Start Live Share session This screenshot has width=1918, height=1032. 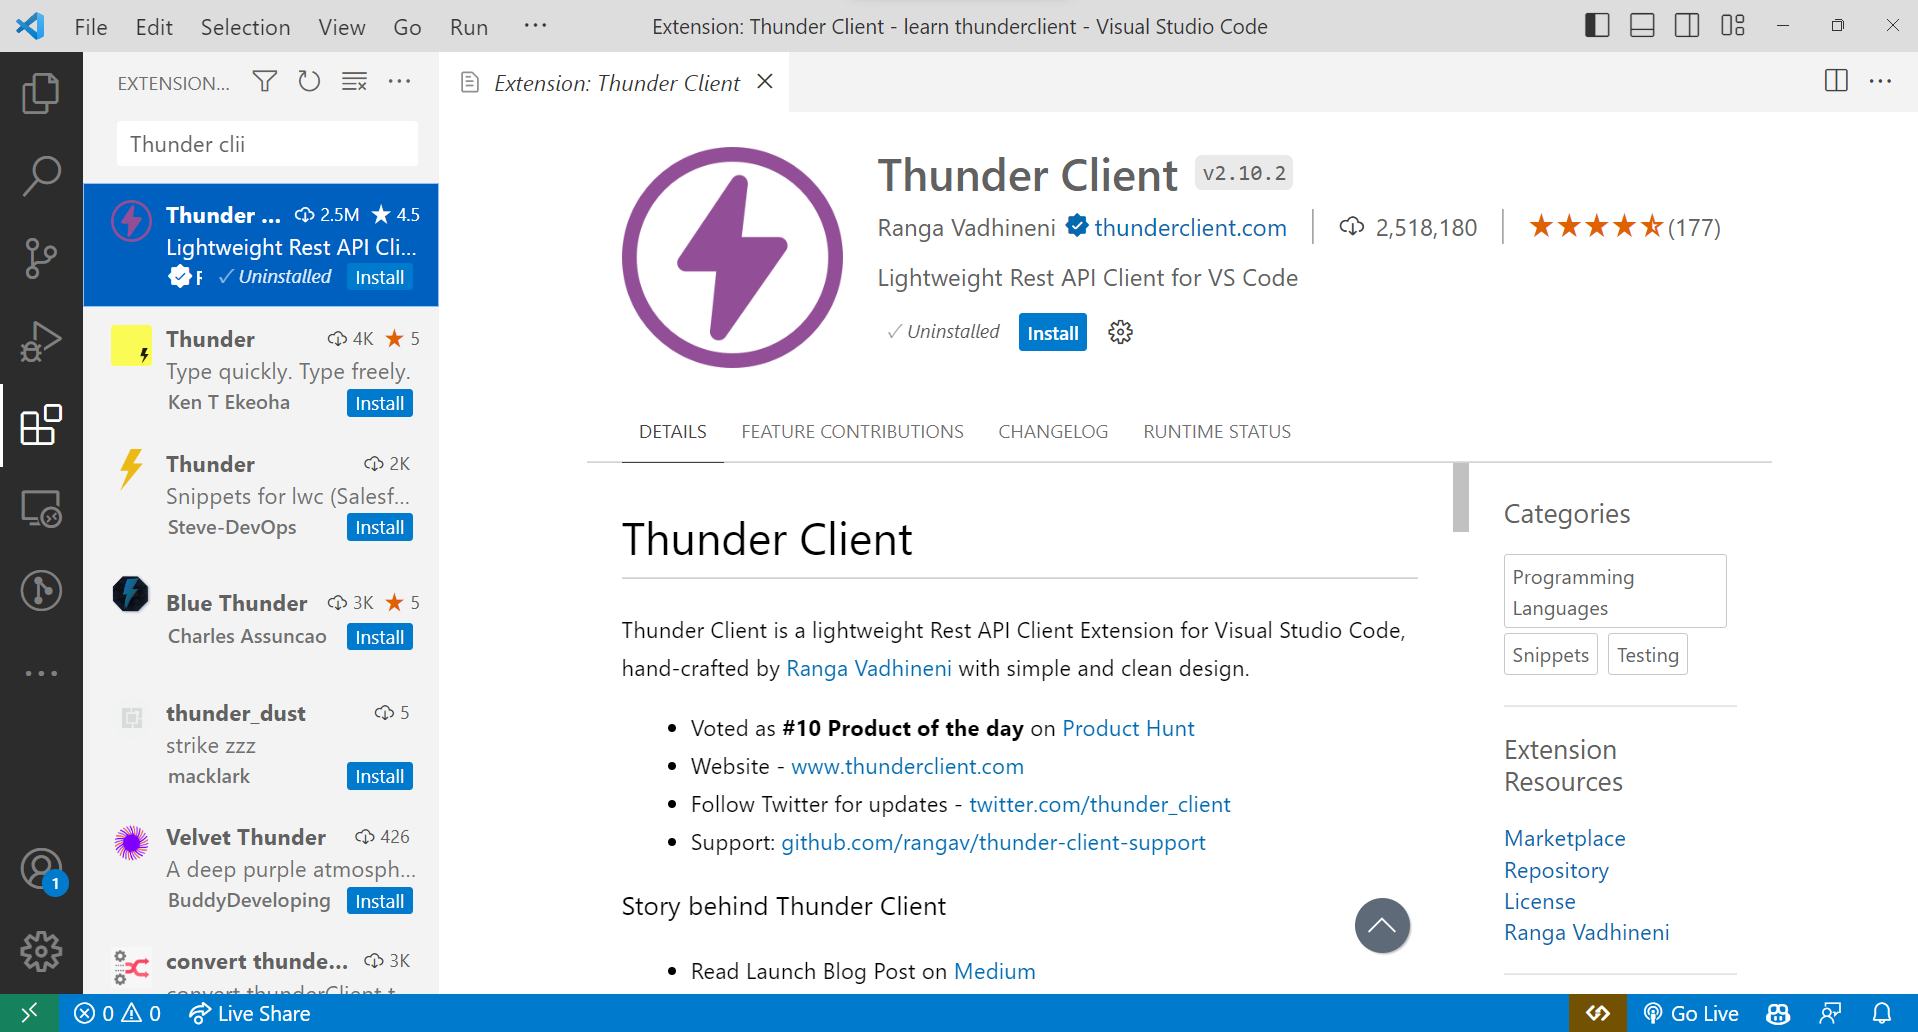pos(250,1013)
